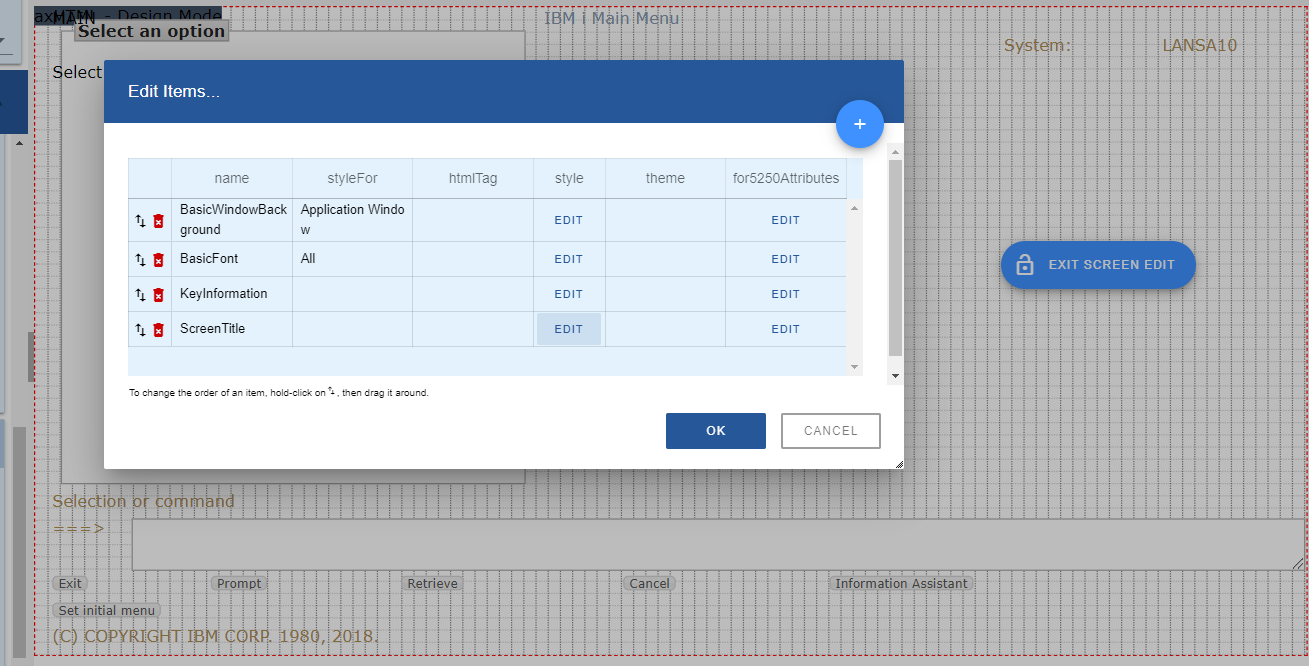Edit the style of ScreenTitle
The height and width of the screenshot is (666, 1309).
tap(568, 329)
